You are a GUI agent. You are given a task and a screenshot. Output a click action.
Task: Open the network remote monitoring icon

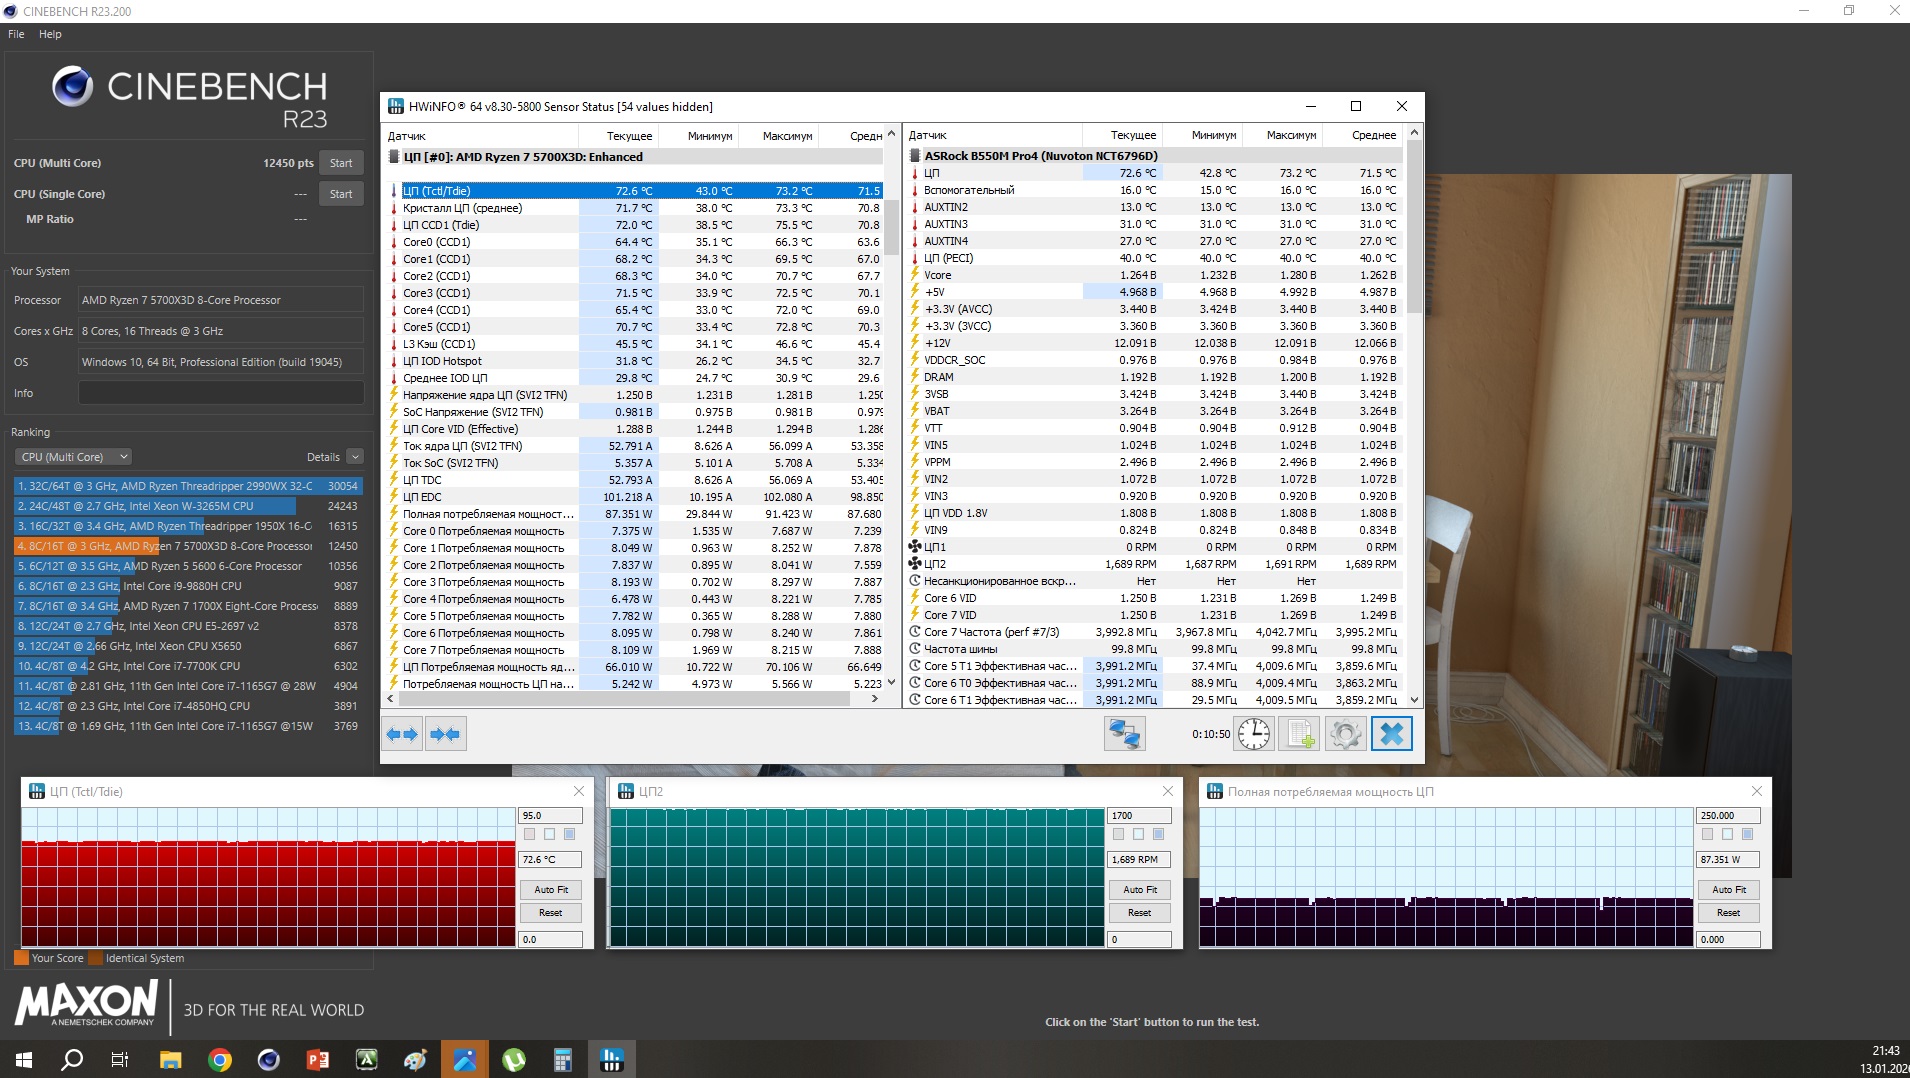[1124, 734]
